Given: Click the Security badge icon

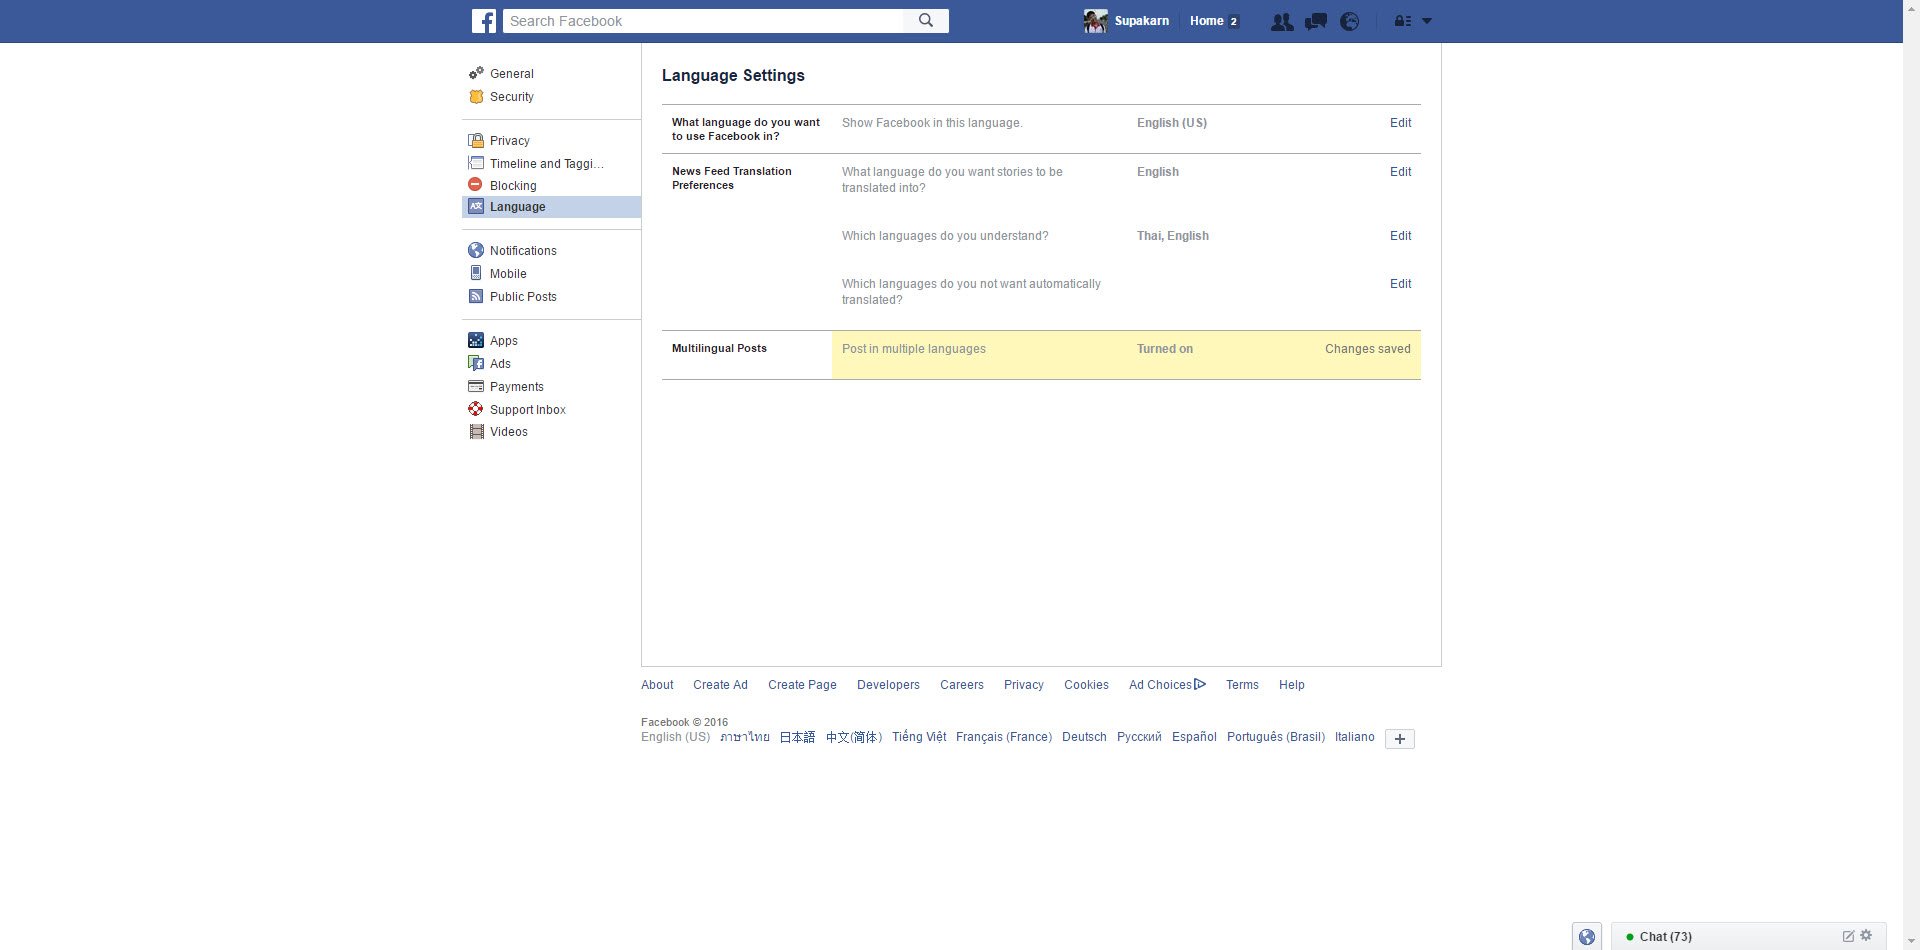Looking at the screenshot, I should point(476,96).
